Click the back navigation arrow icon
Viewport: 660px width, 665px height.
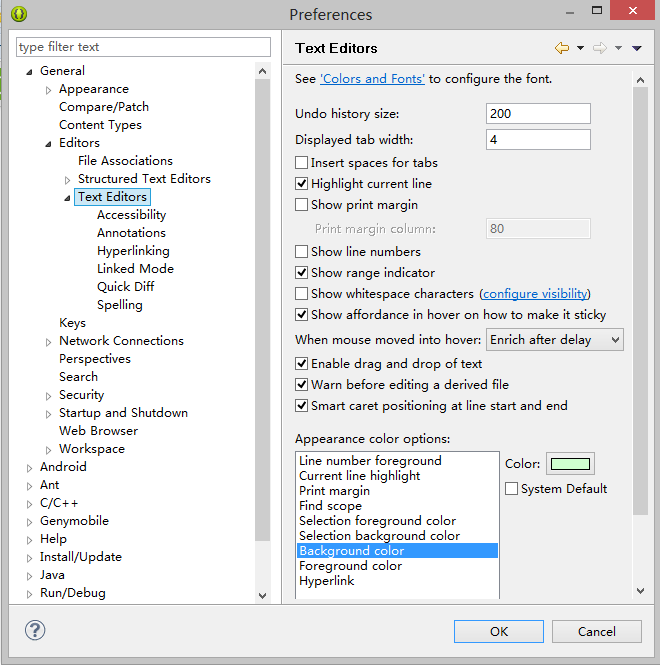pyautogui.click(x=561, y=48)
